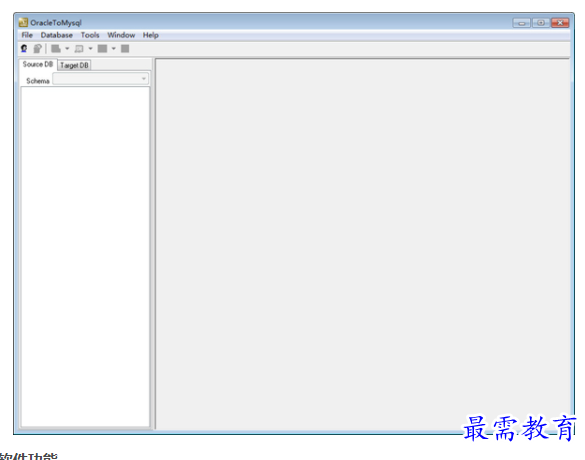Viewport: 585px width, 460px height.
Task: Click the grayed-out icon beside the person icon
Action: [x=37, y=48]
